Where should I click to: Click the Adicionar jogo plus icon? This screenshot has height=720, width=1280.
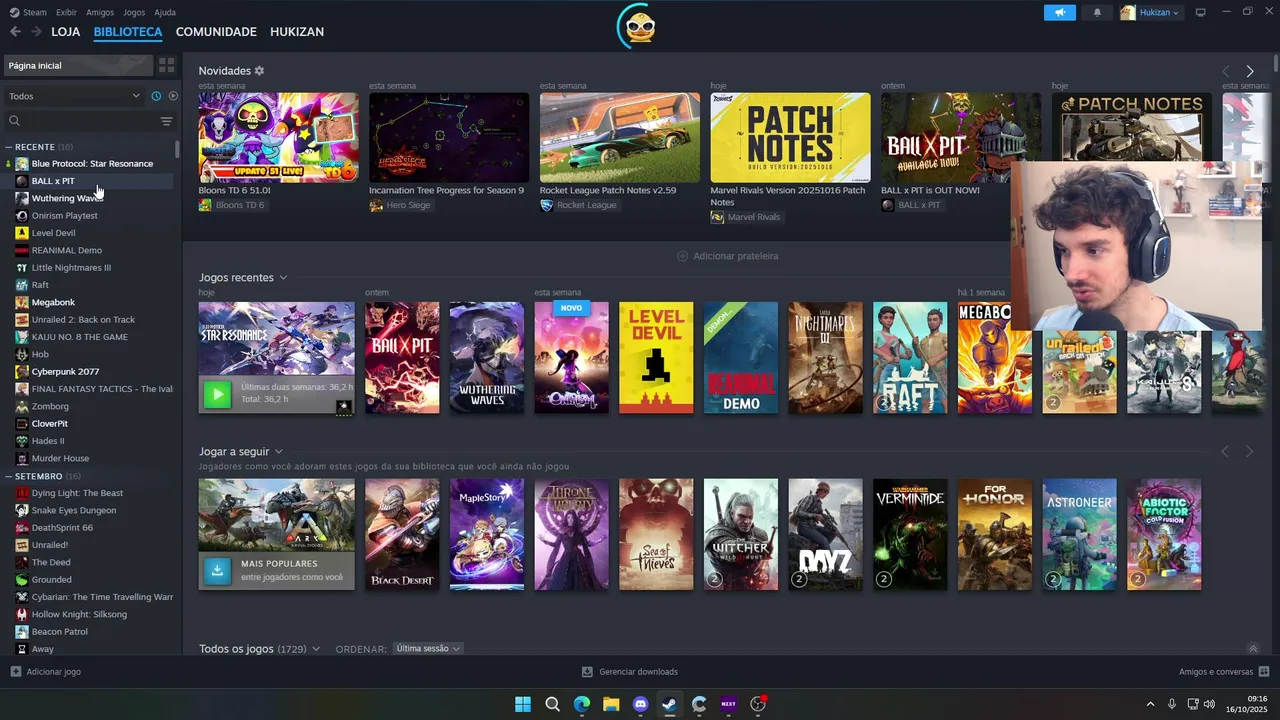point(15,672)
